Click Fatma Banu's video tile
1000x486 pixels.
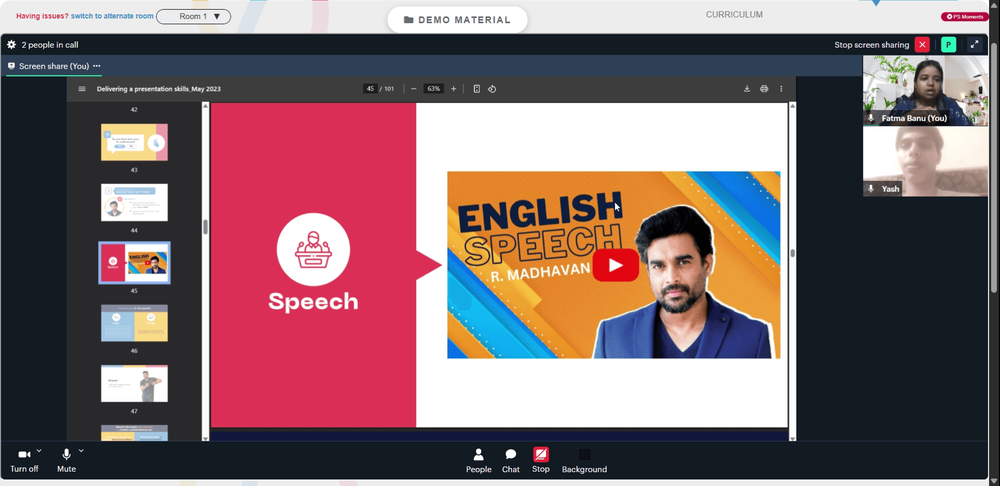point(925,91)
